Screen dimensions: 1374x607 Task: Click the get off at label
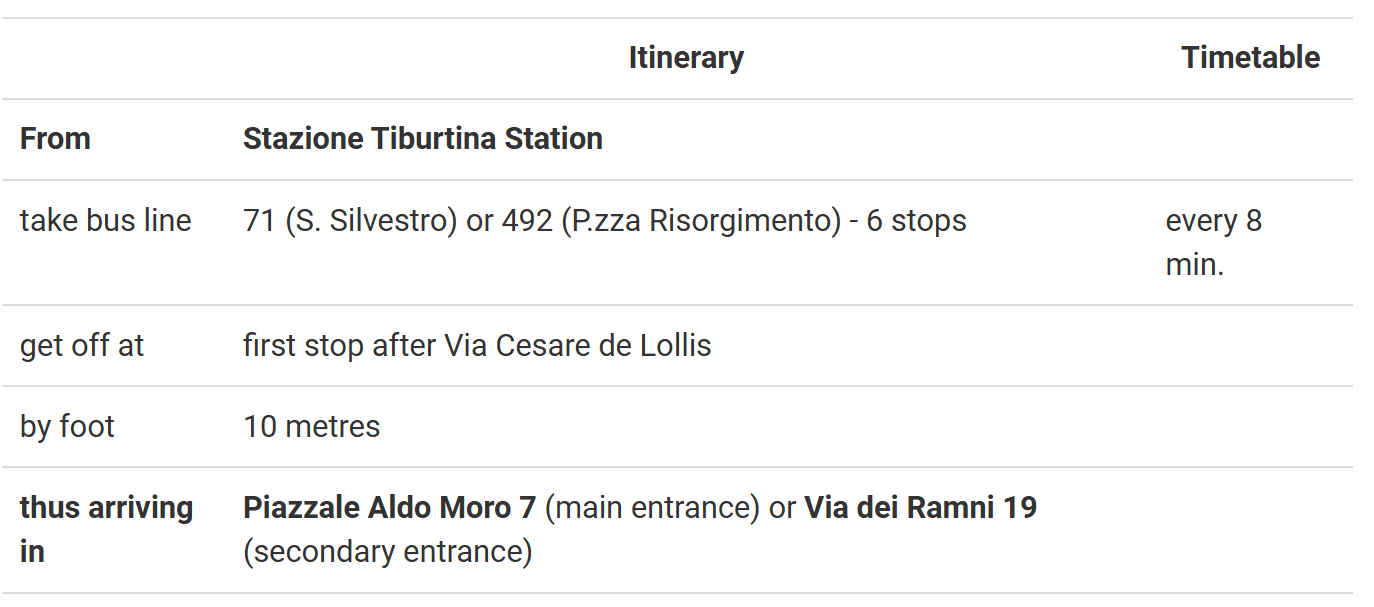(x=82, y=346)
